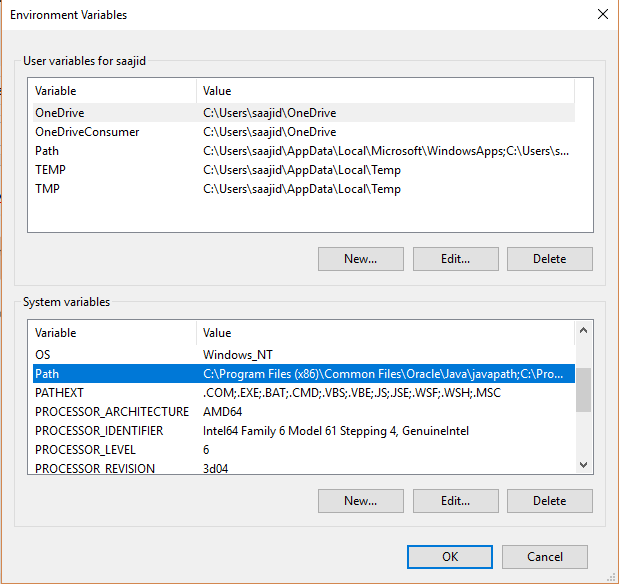Click Value column header in User variables
619x584 pixels.
(385, 91)
